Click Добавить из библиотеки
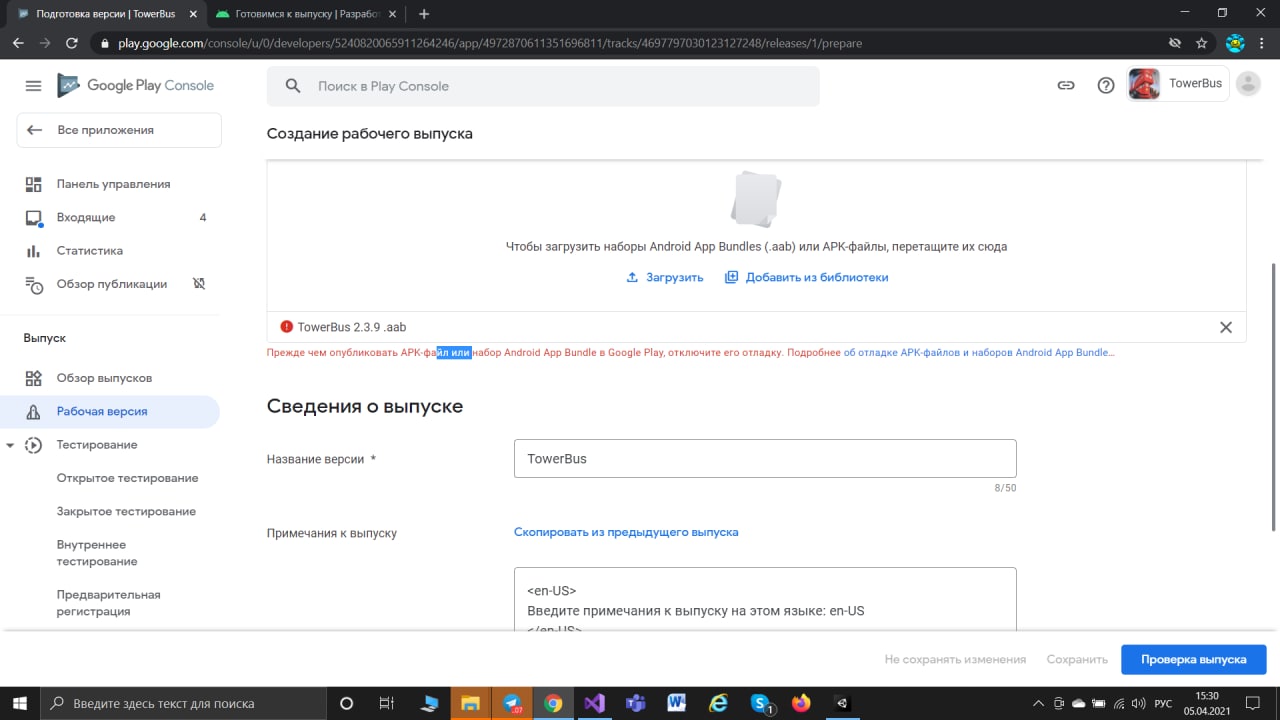Viewport: 1280px width, 720px height. point(806,277)
